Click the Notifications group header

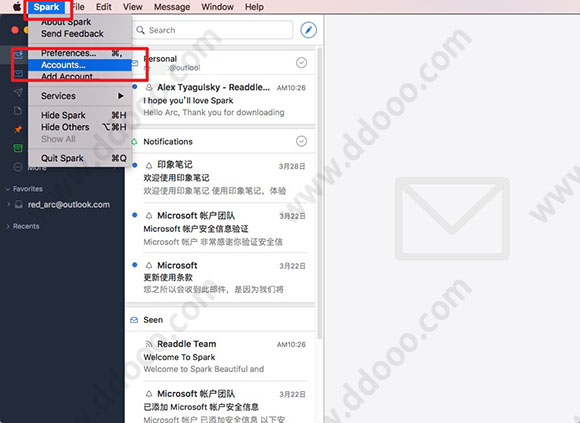pos(220,141)
